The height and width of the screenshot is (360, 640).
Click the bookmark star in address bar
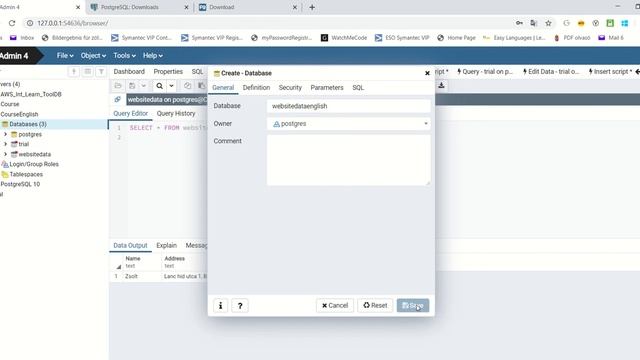548,23
